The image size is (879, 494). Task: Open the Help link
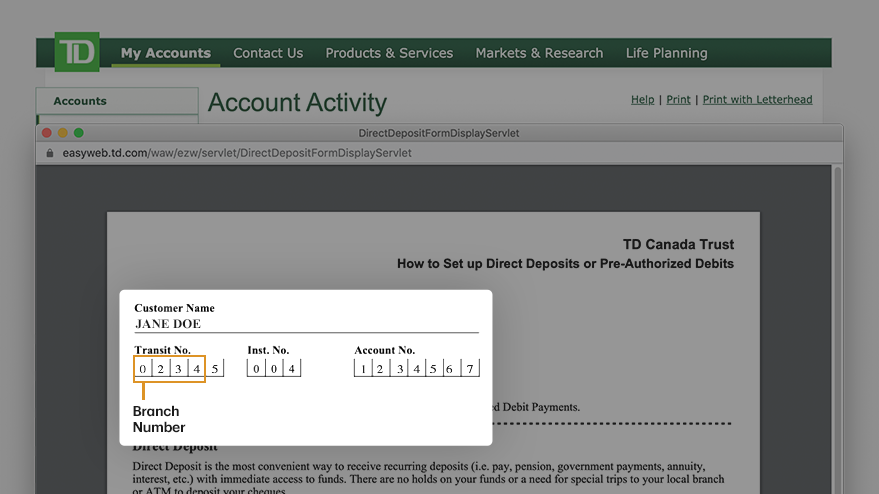click(642, 99)
